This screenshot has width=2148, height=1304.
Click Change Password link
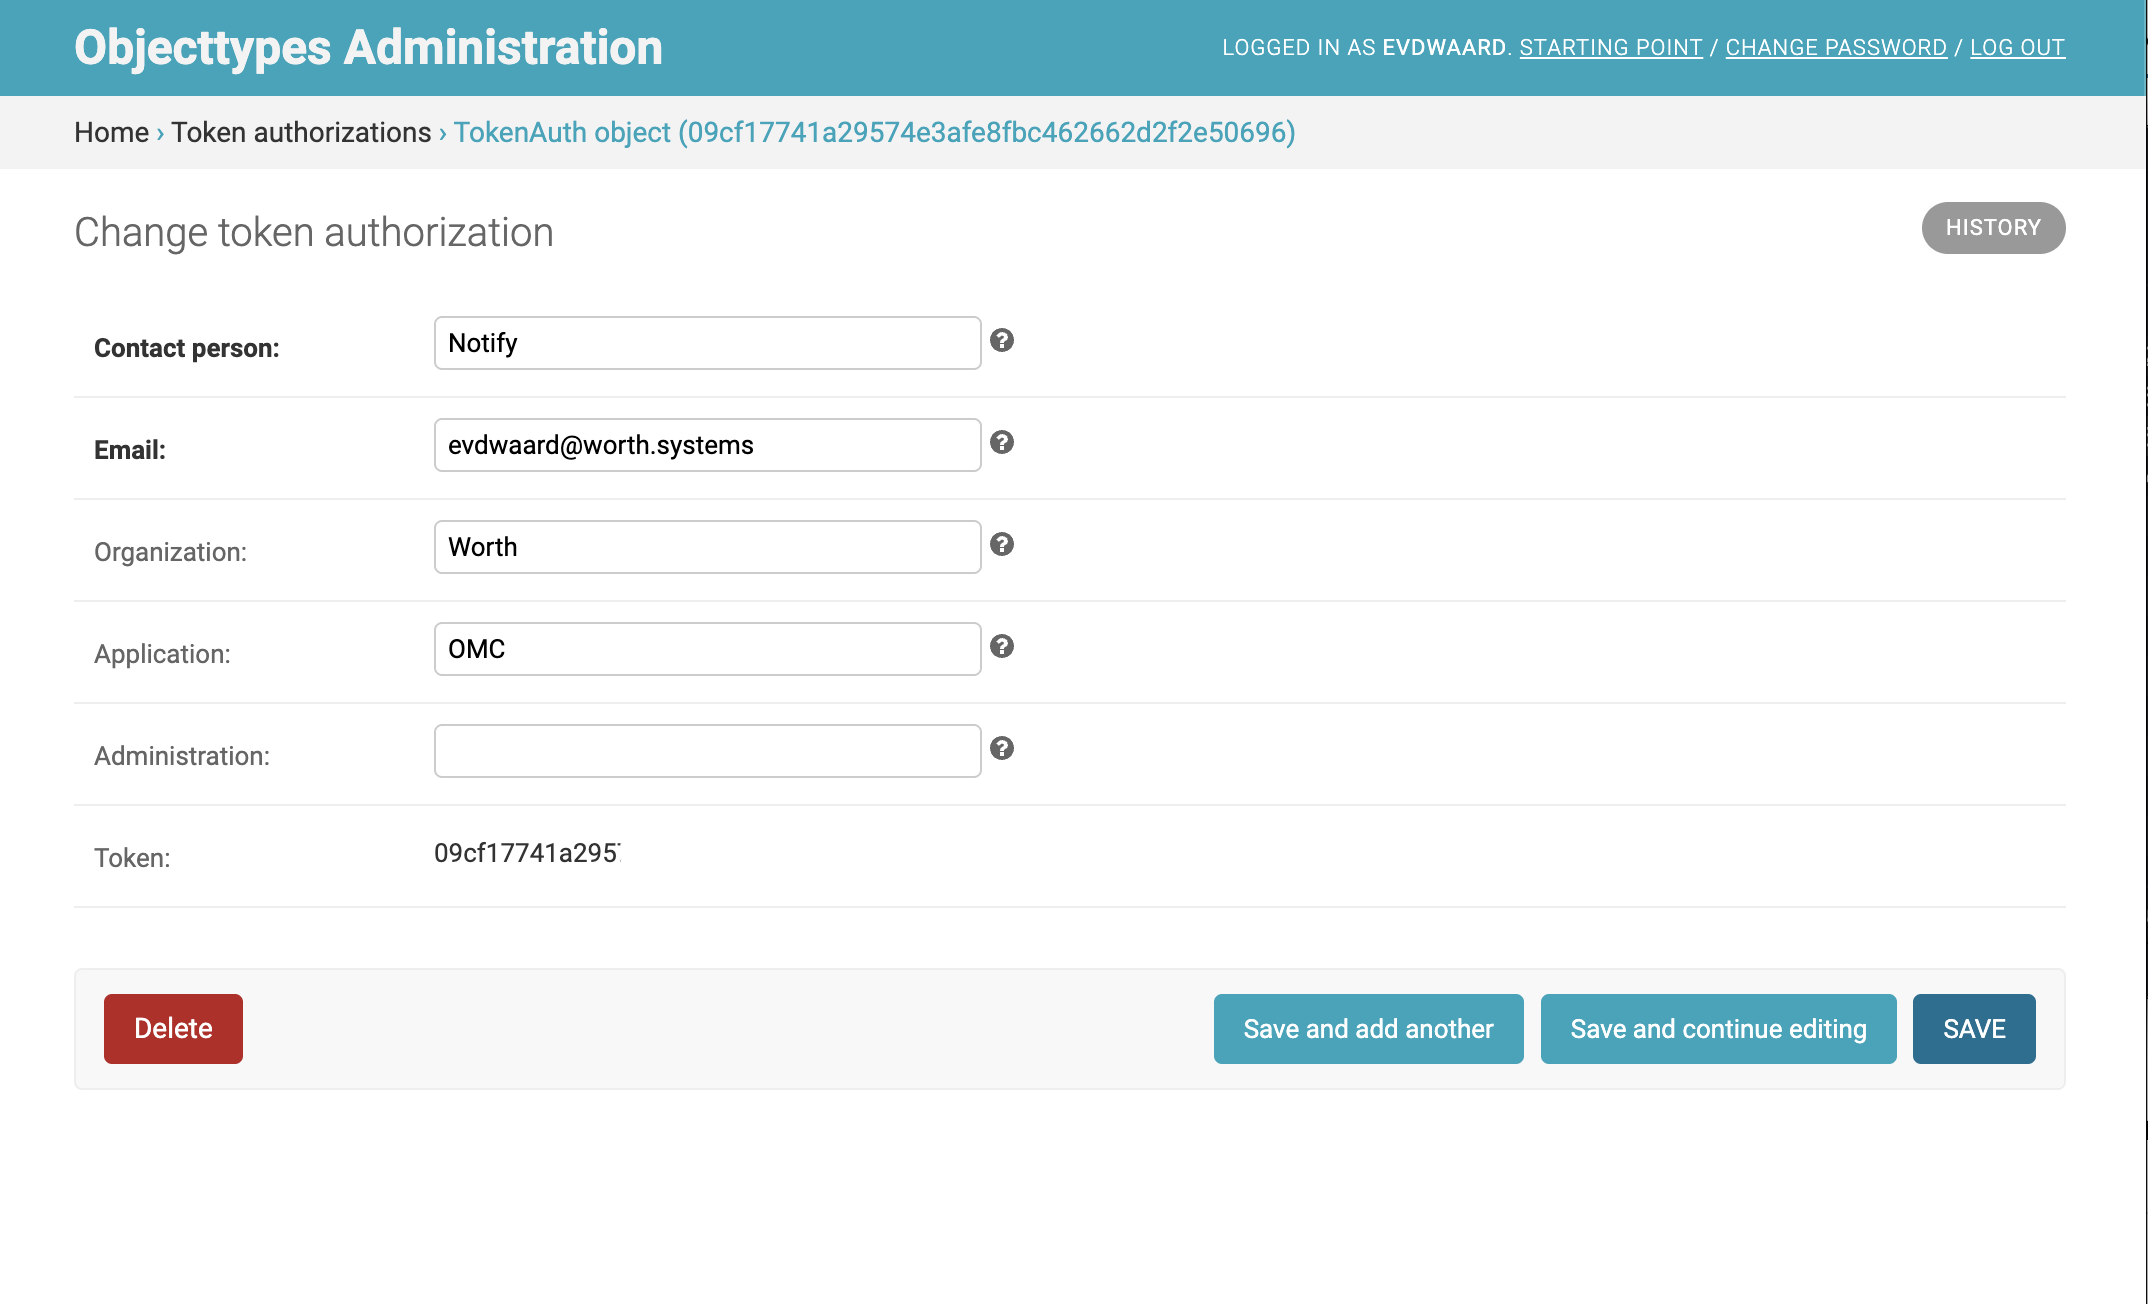[x=1835, y=47]
